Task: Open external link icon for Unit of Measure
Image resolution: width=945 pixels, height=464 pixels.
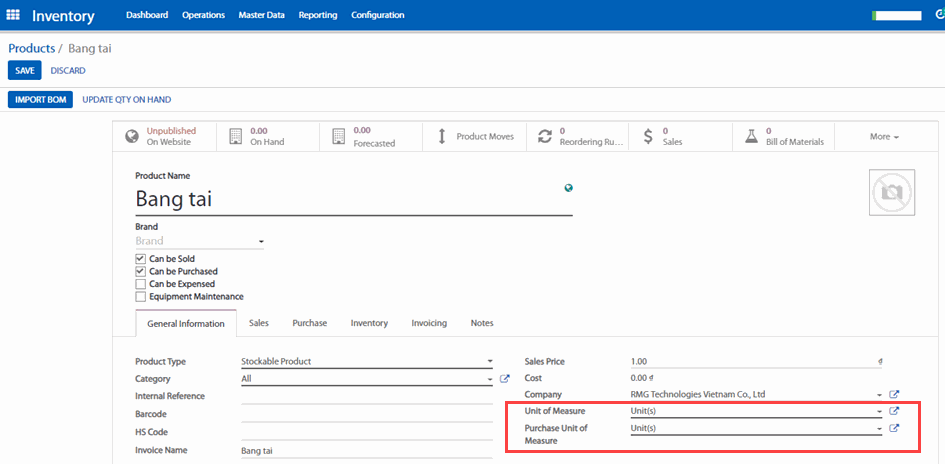Action: click(894, 411)
